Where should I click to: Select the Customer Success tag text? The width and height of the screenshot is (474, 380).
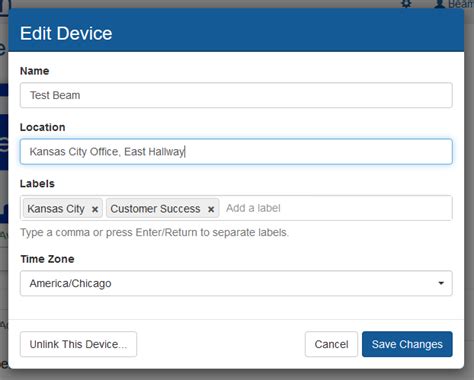coord(155,209)
